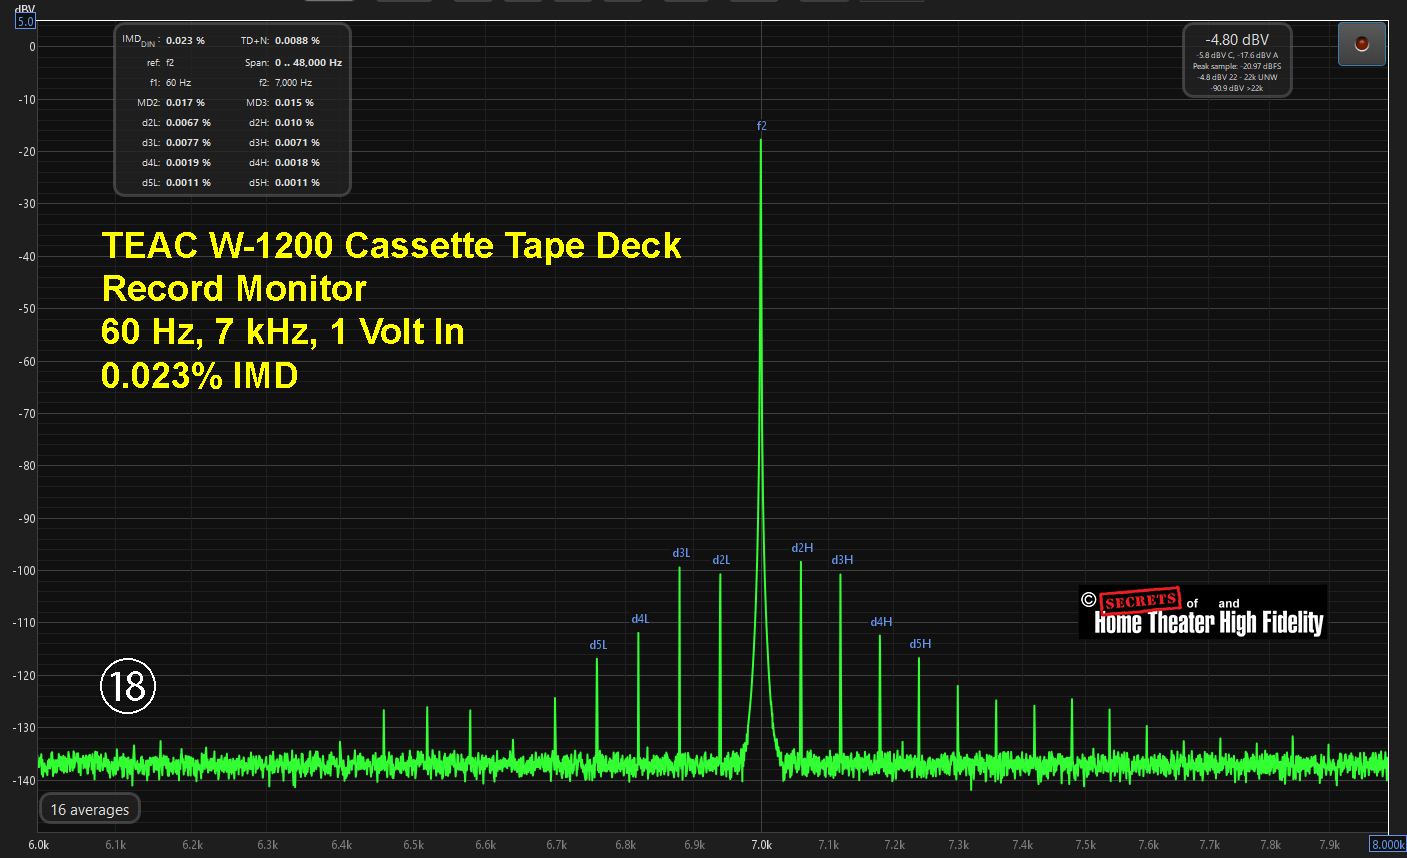Click the -60 level axis label
The height and width of the screenshot is (858, 1407).
coord(26,362)
